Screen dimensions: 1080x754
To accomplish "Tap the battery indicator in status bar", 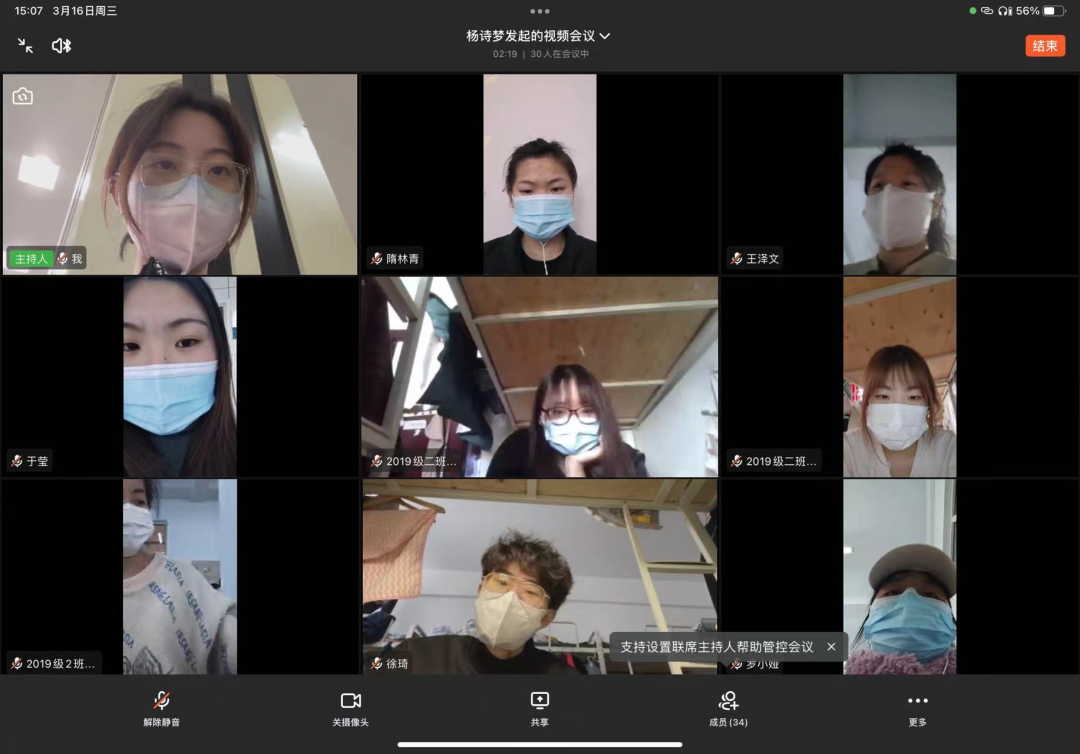I will [x=1054, y=11].
